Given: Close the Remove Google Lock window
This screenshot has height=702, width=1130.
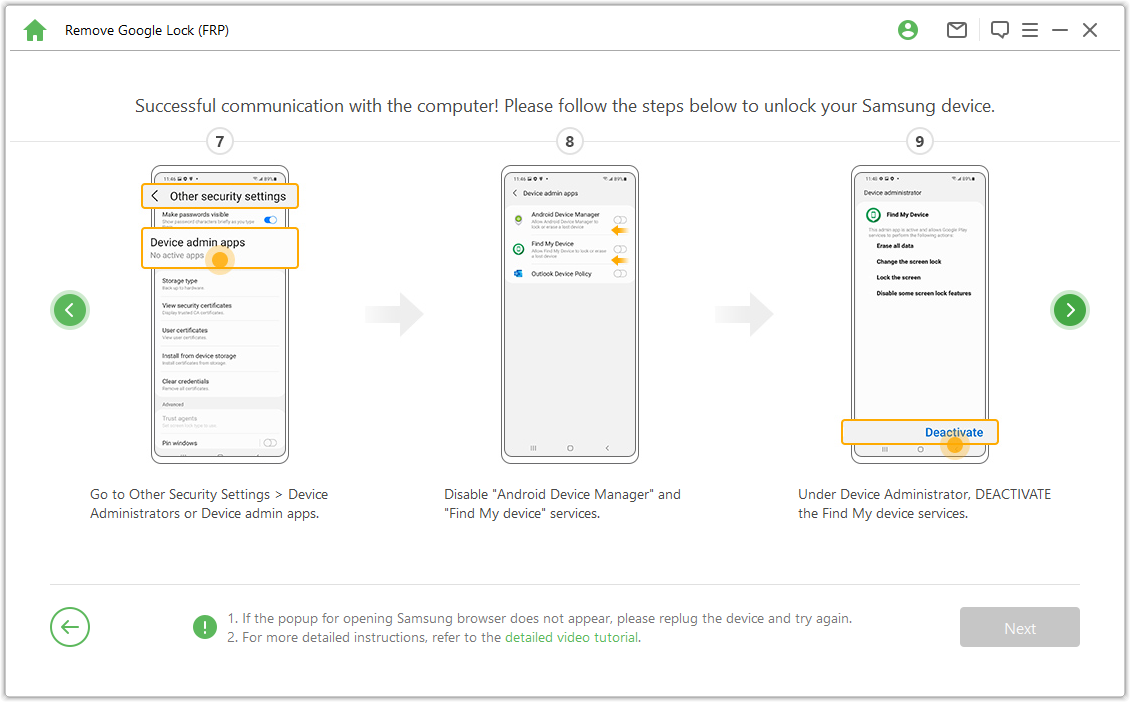Looking at the screenshot, I should 1090,30.
